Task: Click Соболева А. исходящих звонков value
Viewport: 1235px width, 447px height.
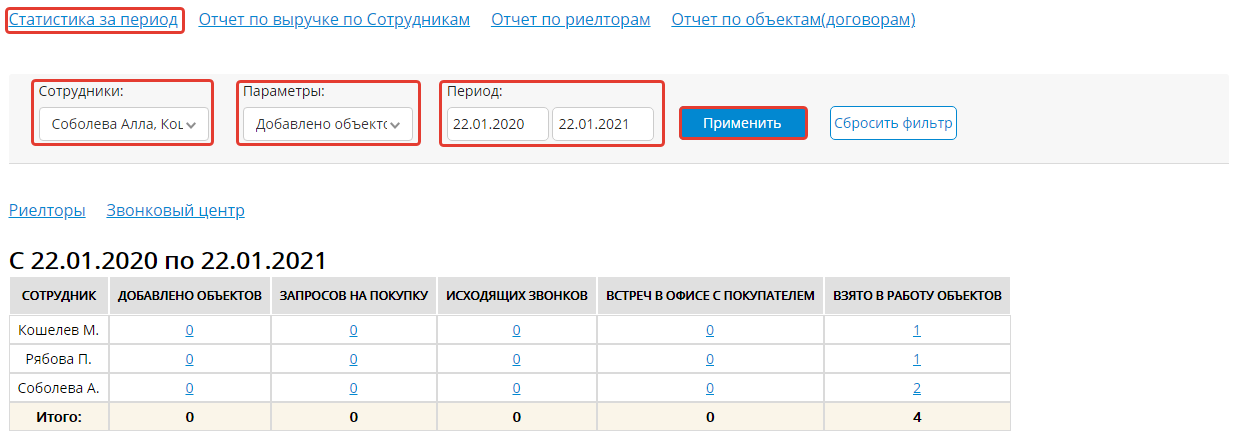Action: pyautogui.click(x=516, y=389)
